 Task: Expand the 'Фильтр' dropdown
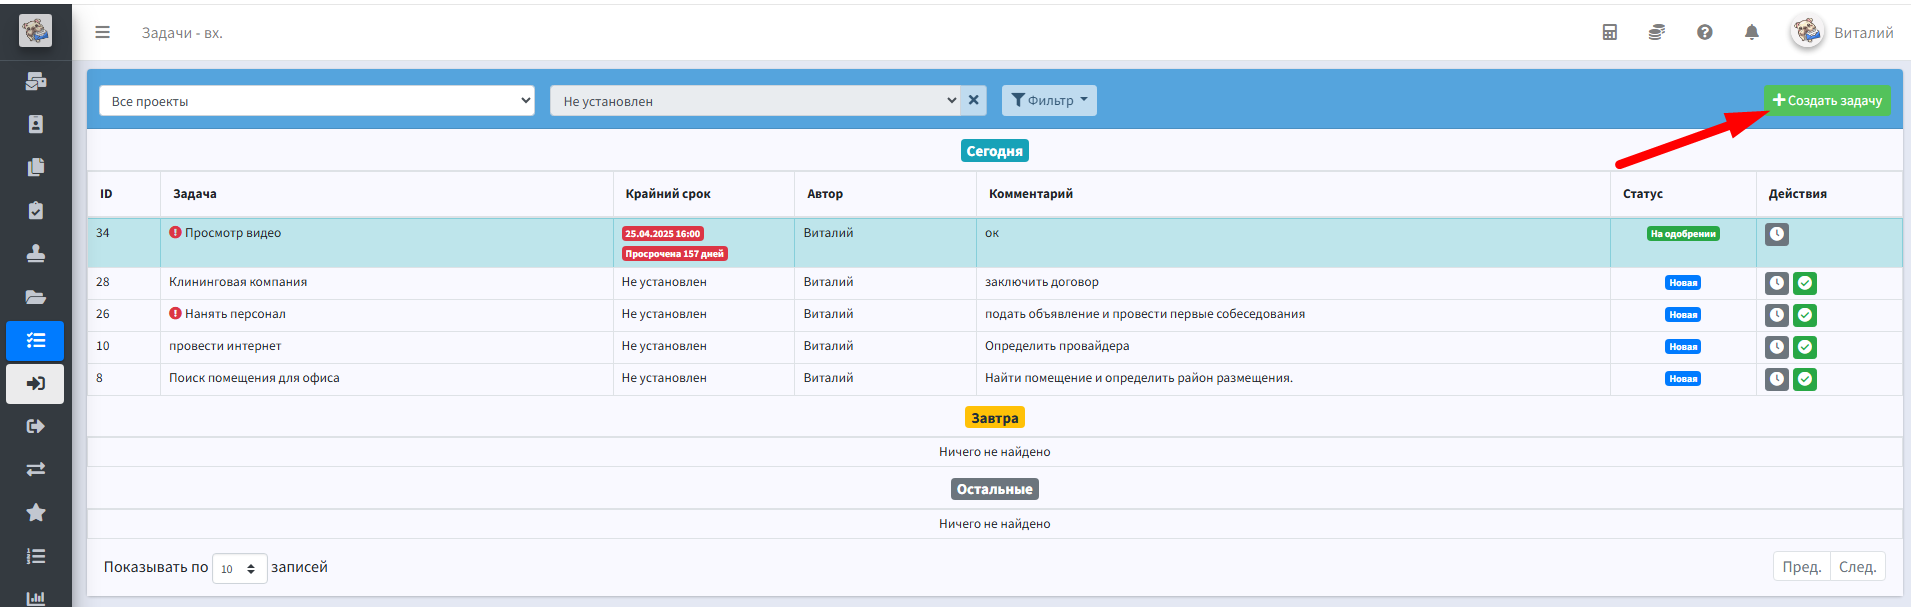(1049, 100)
